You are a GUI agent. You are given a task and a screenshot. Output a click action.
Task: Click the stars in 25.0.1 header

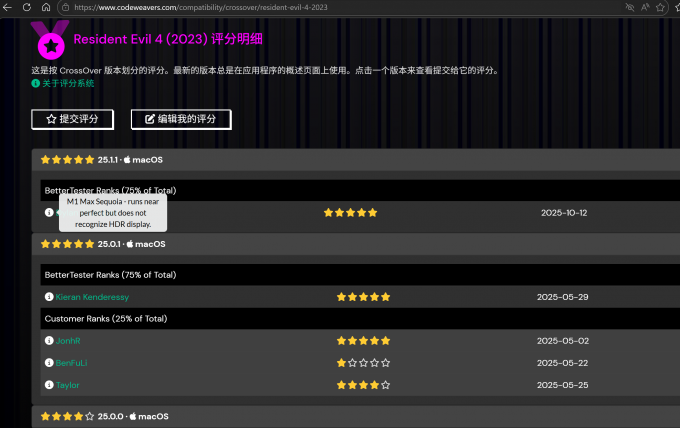click(x=67, y=244)
